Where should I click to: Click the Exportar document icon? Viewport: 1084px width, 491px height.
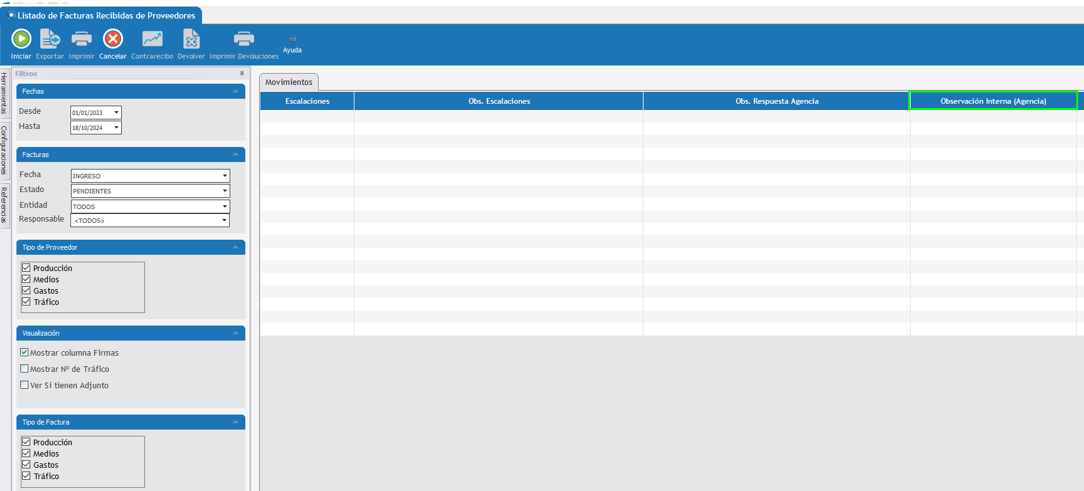49,39
